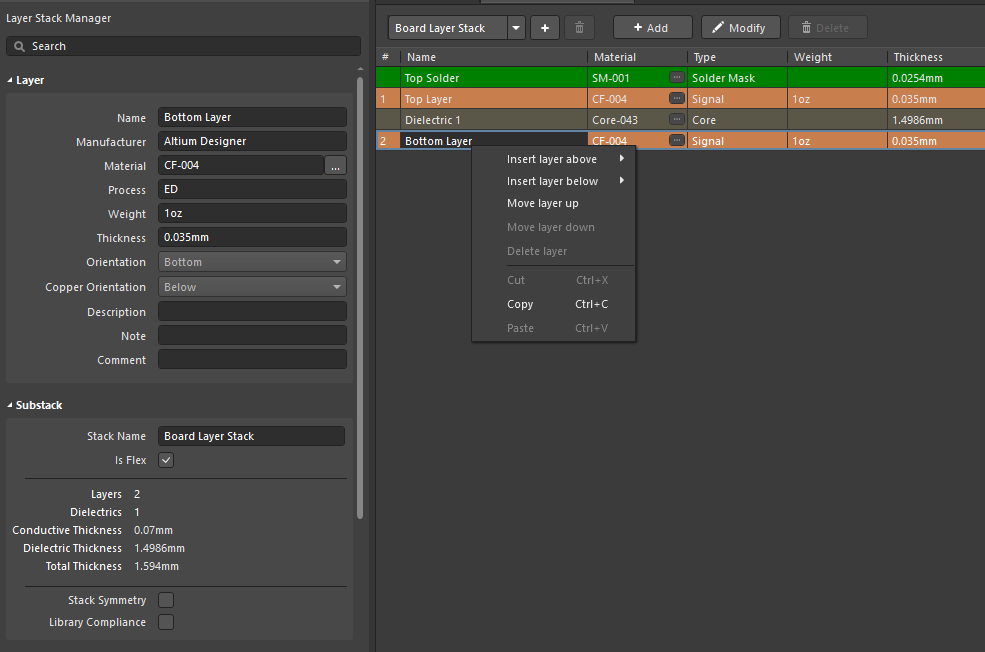This screenshot has height=652, width=985.
Task: Click the Thickness input field
Action: [x=252, y=238]
